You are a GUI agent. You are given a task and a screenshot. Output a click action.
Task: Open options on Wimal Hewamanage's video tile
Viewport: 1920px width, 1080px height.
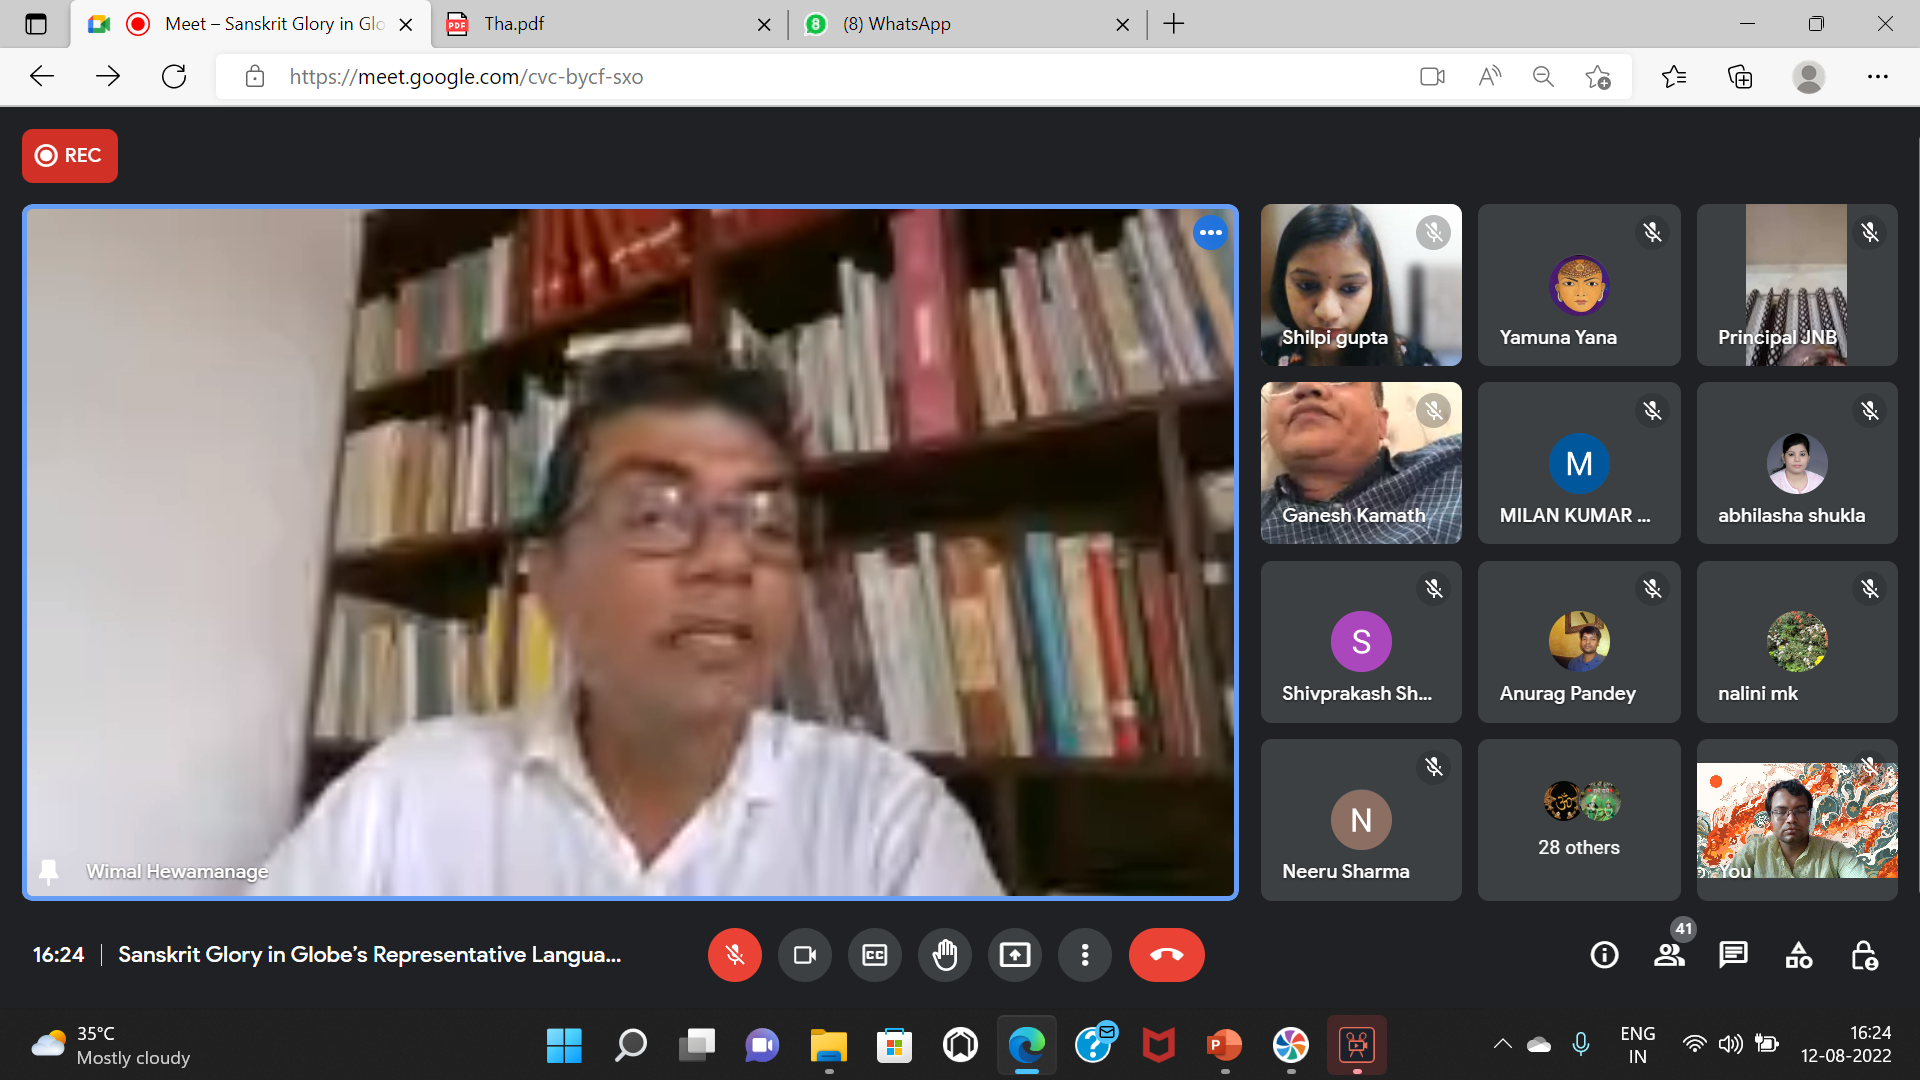coord(1210,233)
